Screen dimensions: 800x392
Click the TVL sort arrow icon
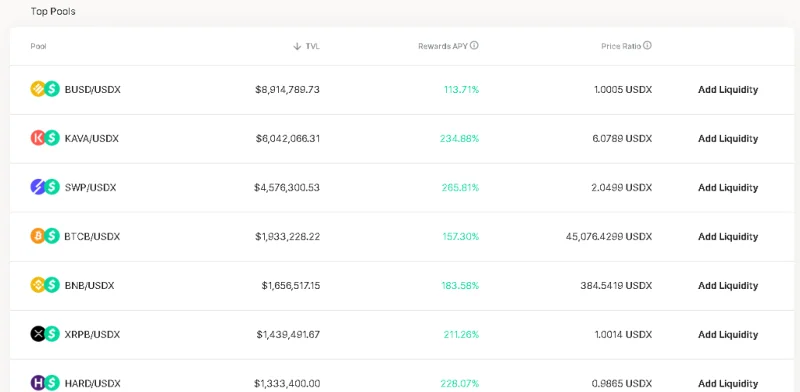click(297, 46)
